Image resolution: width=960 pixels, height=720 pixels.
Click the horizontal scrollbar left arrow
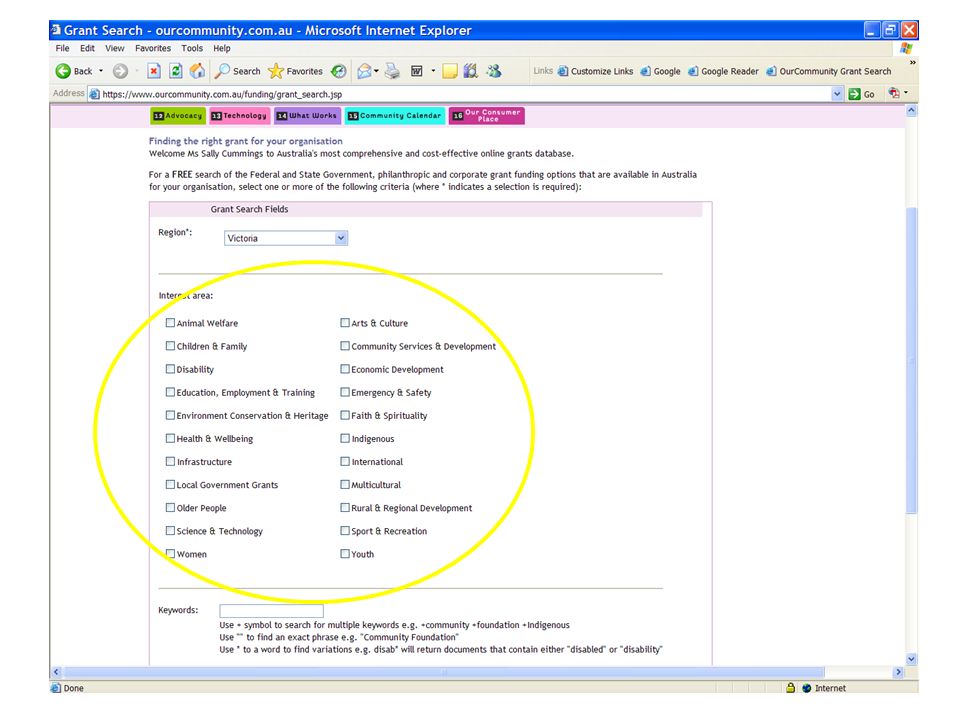click(x=56, y=672)
